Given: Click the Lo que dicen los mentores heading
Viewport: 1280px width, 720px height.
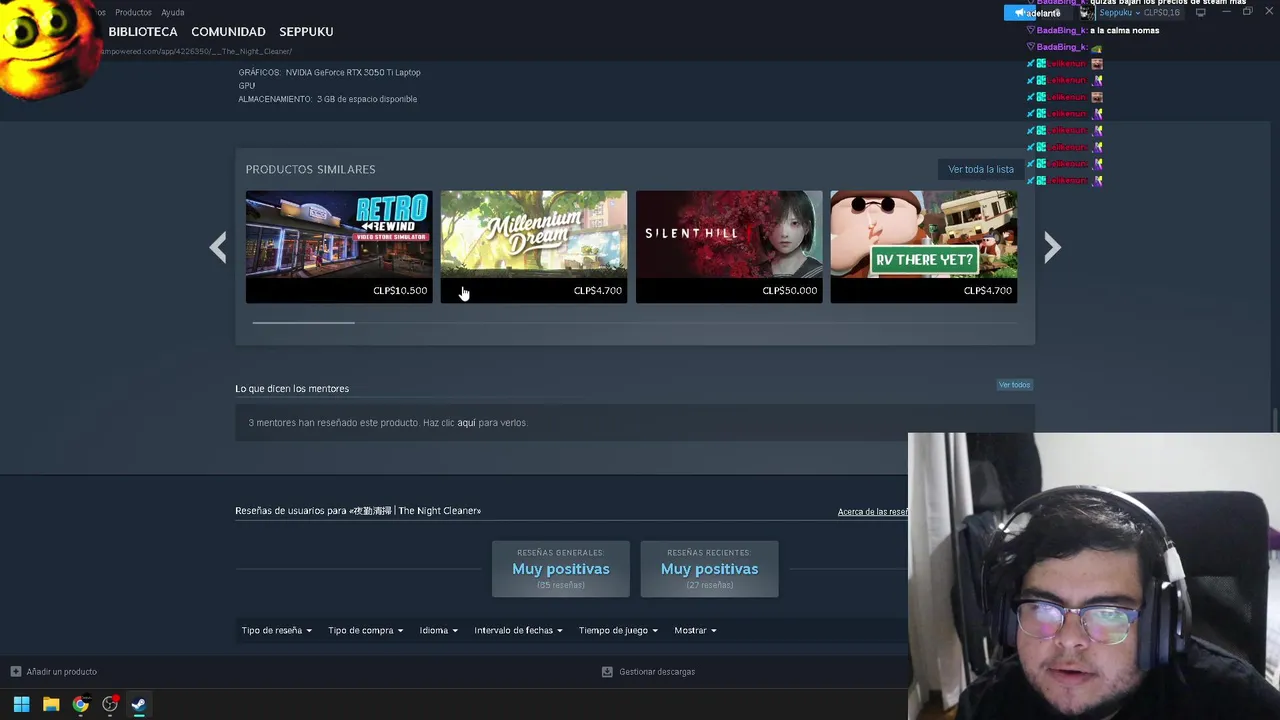Looking at the screenshot, I should (292, 389).
